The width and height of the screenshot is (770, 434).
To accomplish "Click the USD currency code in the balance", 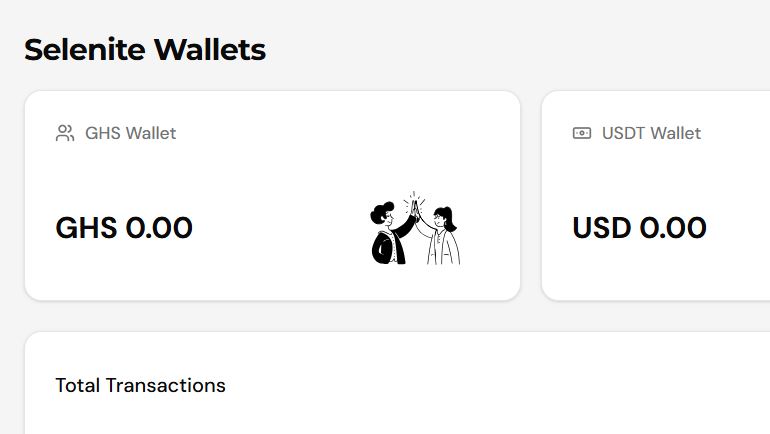I will click(602, 228).
